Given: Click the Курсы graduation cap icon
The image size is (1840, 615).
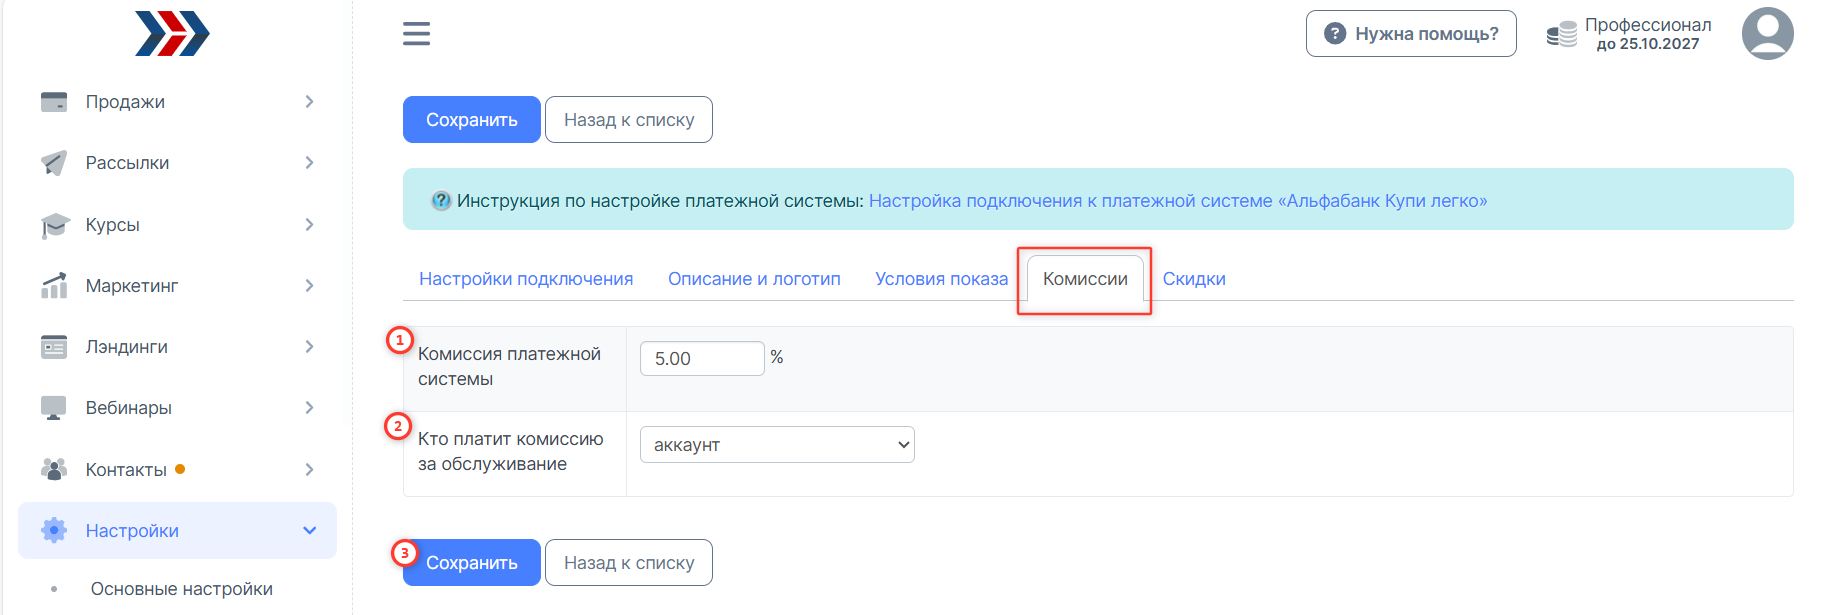Looking at the screenshot, I should click(54, 225).
